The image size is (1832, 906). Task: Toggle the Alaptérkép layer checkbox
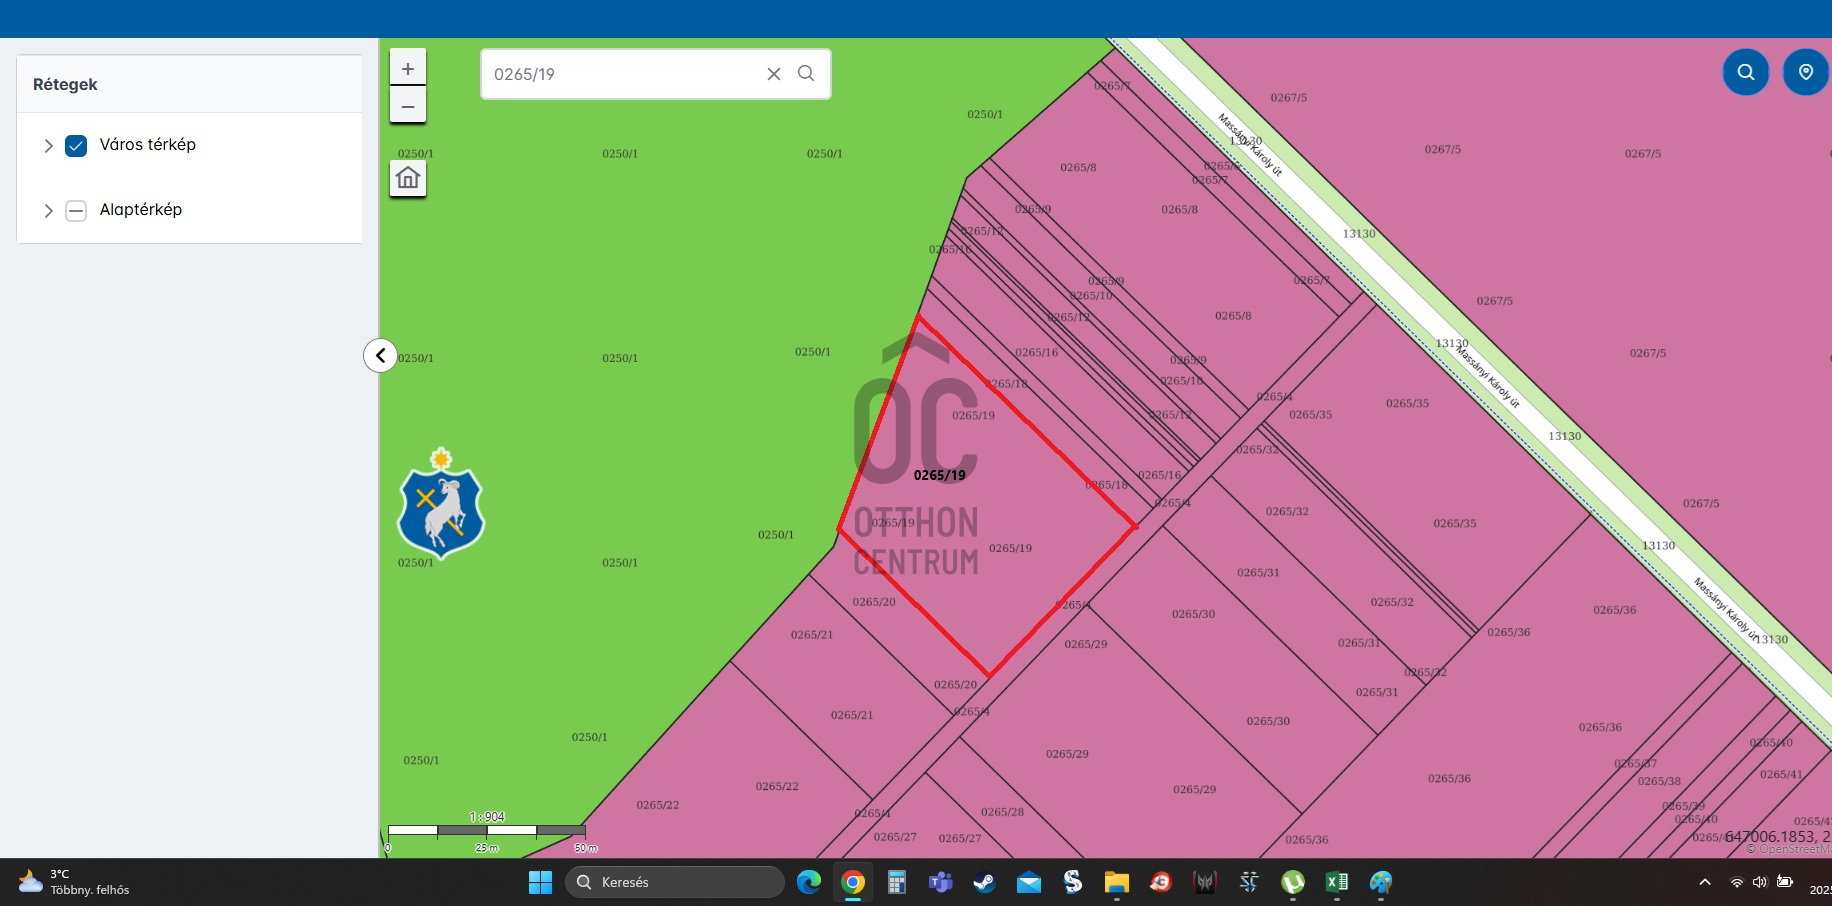coord(76,211)
